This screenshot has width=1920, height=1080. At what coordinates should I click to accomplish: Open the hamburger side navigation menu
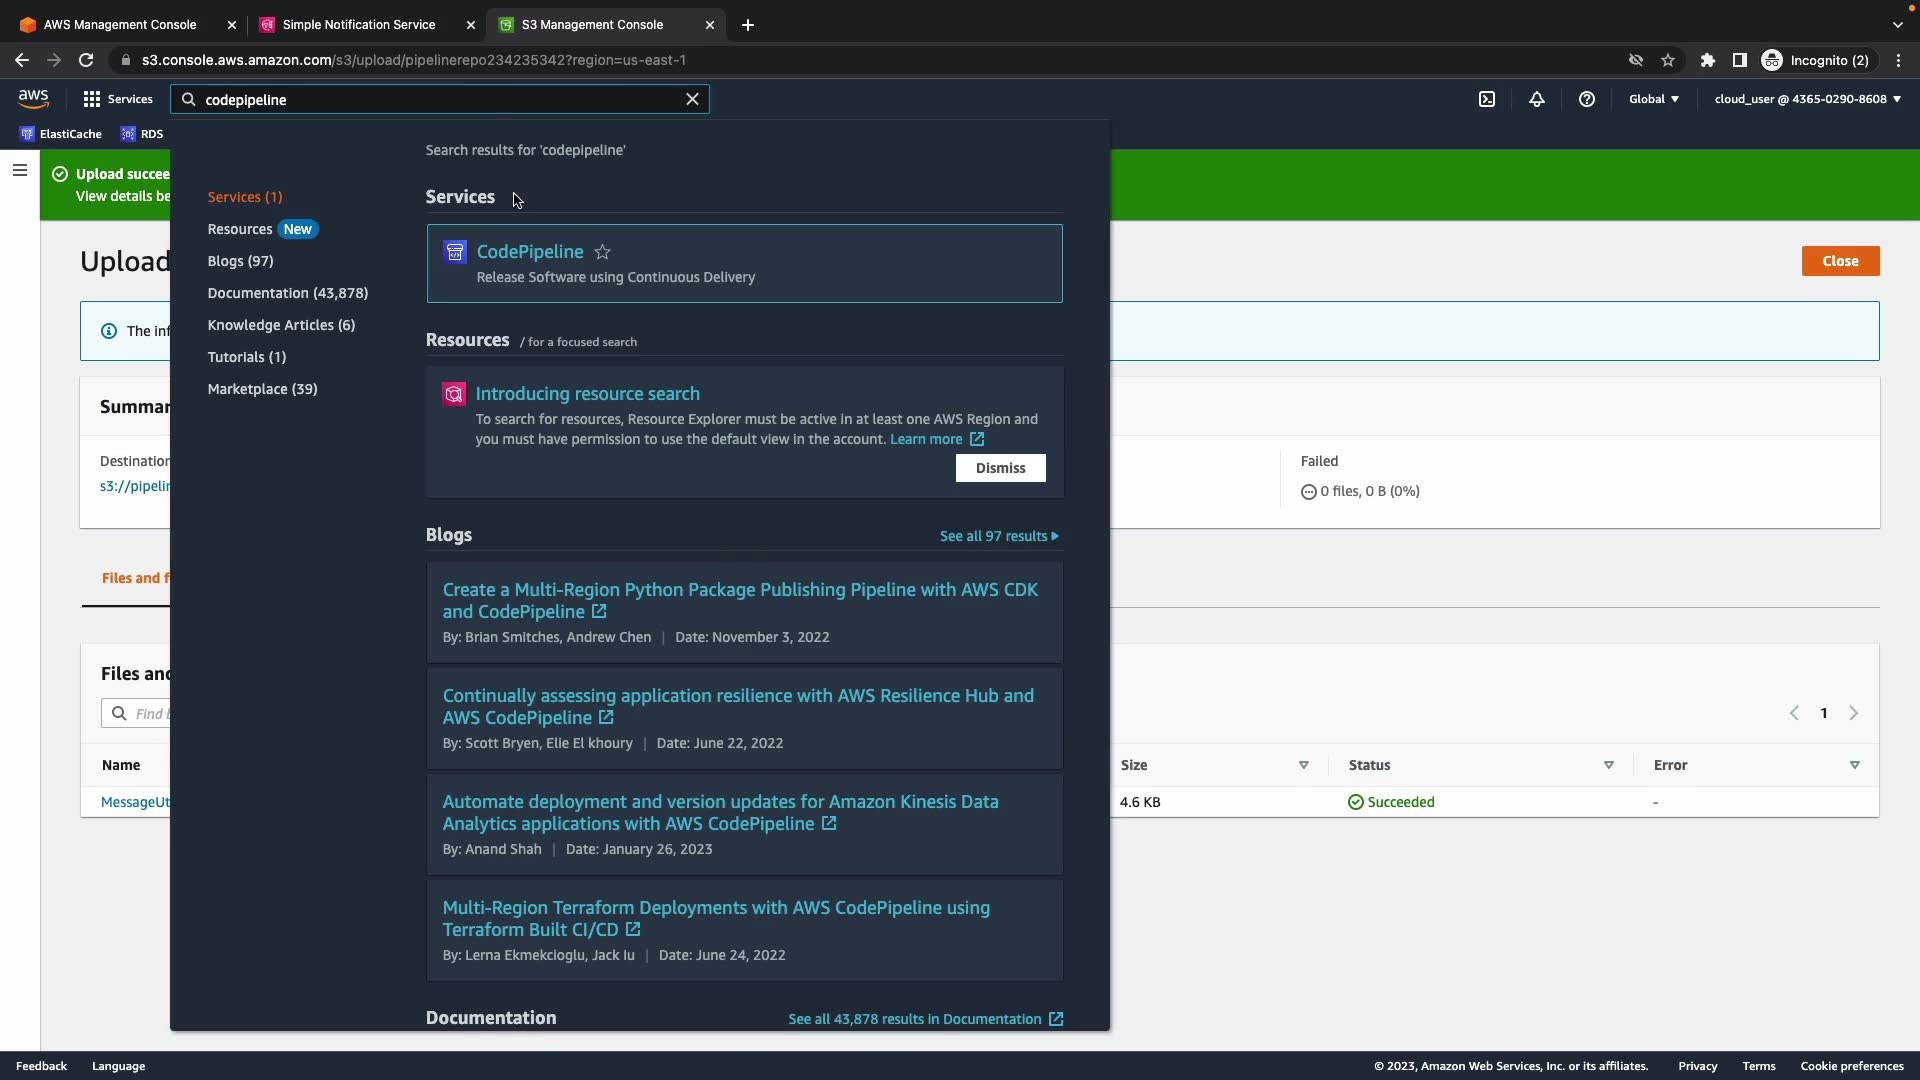19,170
